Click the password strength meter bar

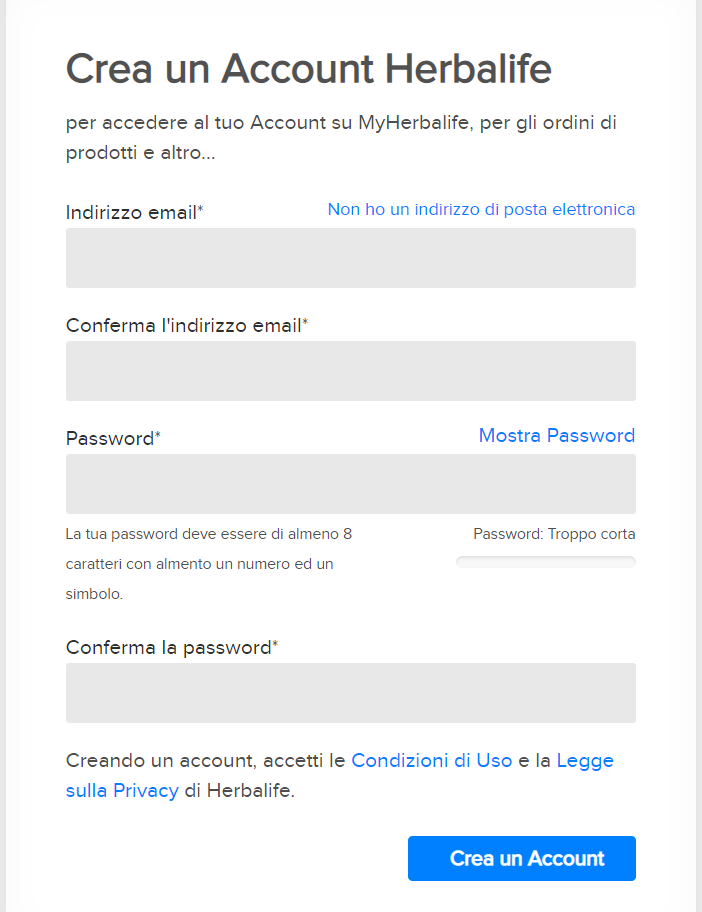click(x=545, y=562)
